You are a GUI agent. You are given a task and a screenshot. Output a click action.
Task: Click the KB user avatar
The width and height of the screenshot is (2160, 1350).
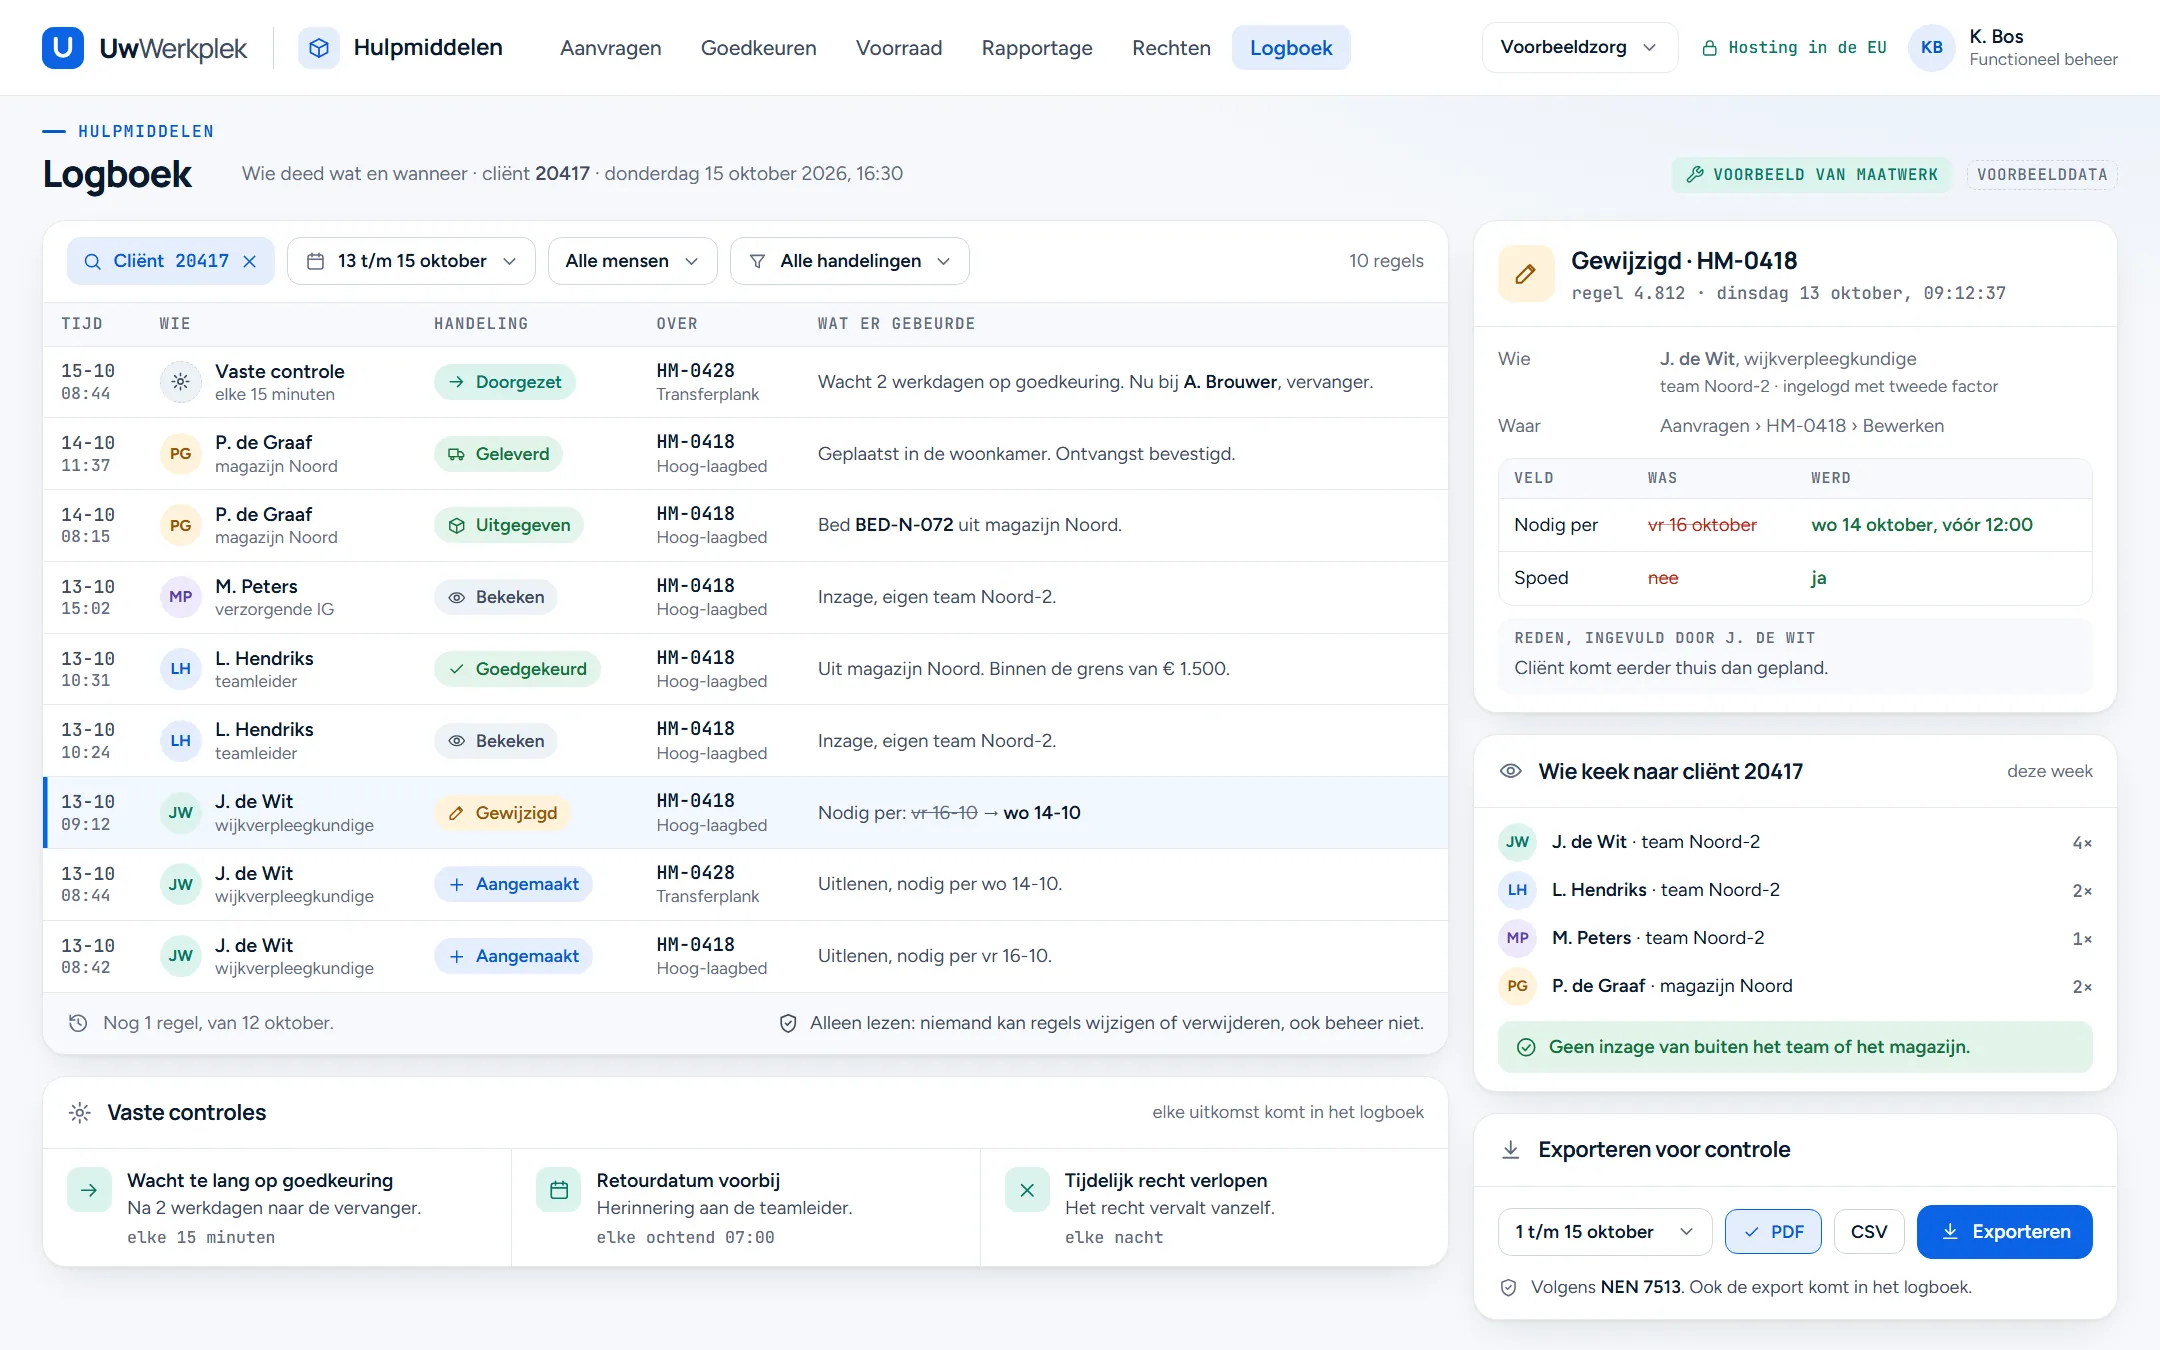coord(1931,48)
